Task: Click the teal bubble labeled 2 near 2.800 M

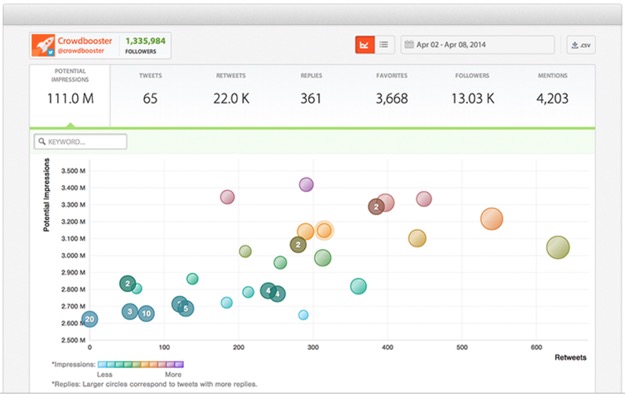Action: [x=128, y=284]
